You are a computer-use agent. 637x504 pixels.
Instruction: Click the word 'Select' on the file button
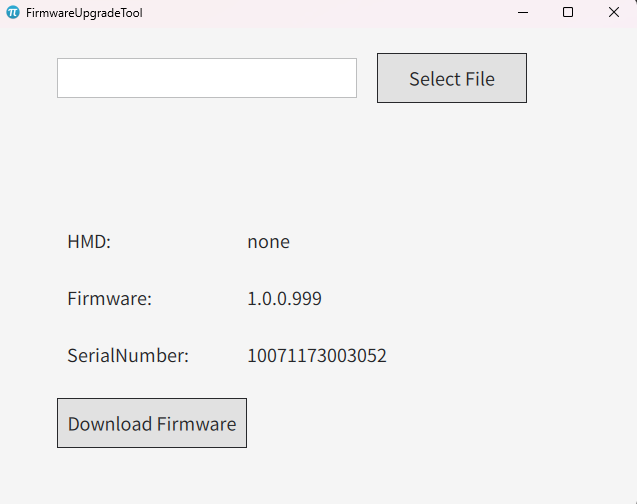(435, 79)
